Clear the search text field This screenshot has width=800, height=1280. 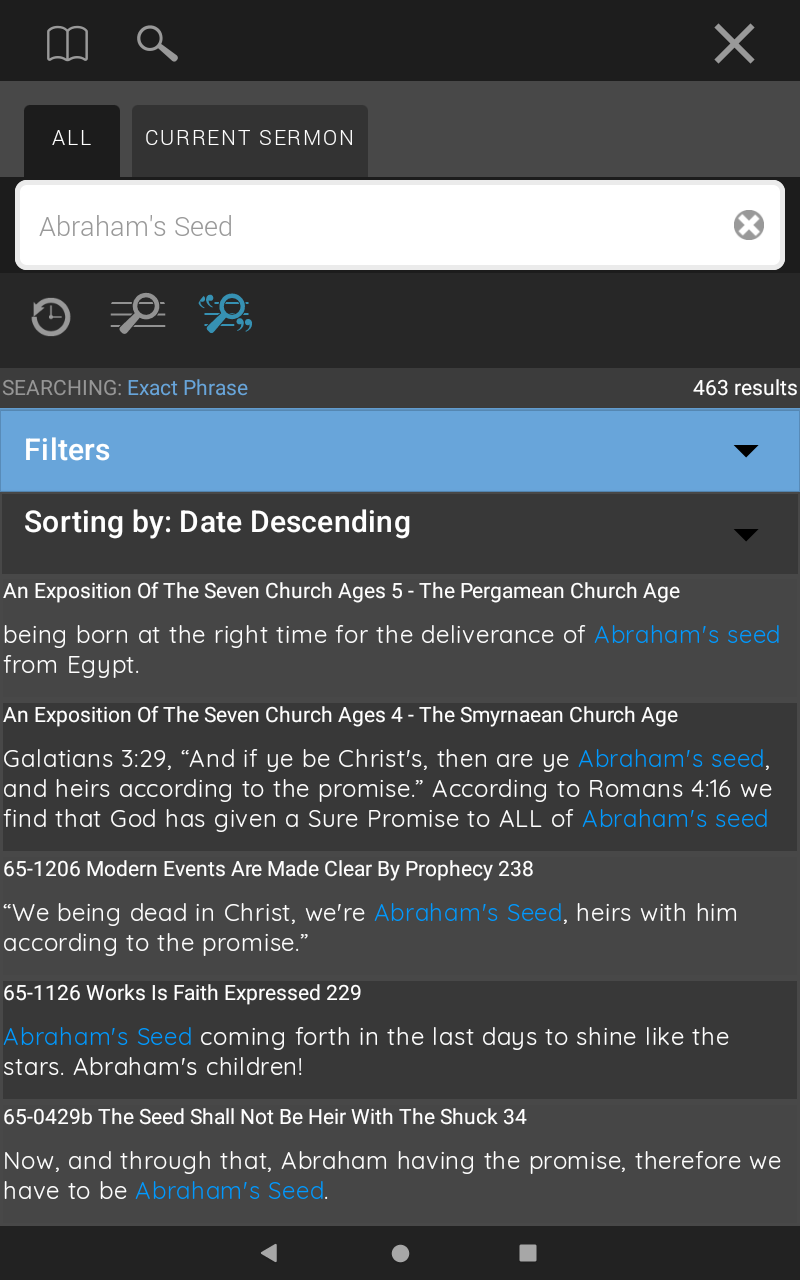tap(749, 225)
